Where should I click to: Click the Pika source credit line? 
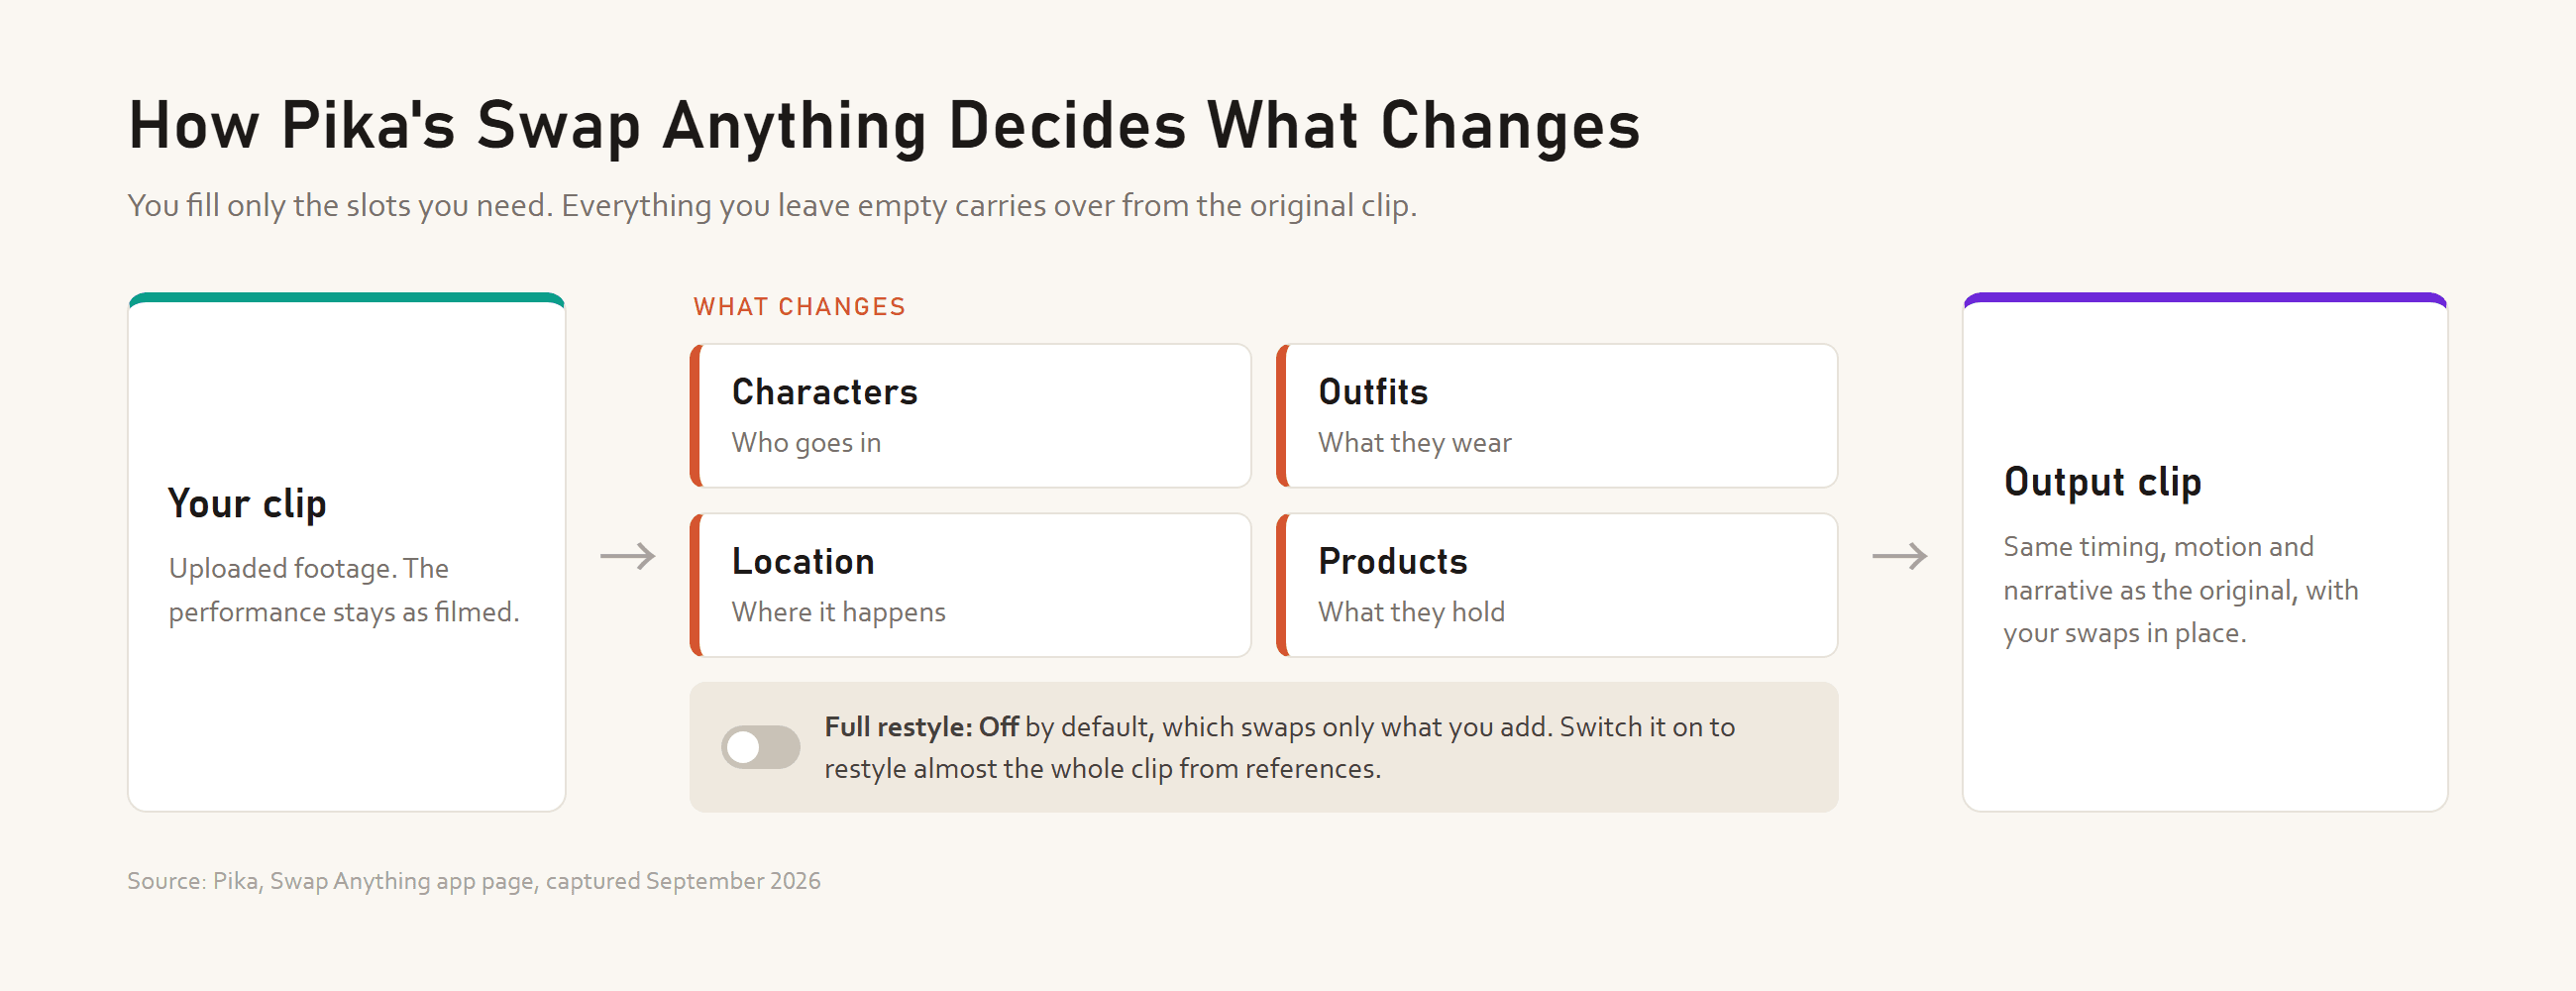(x=474, y=881)
